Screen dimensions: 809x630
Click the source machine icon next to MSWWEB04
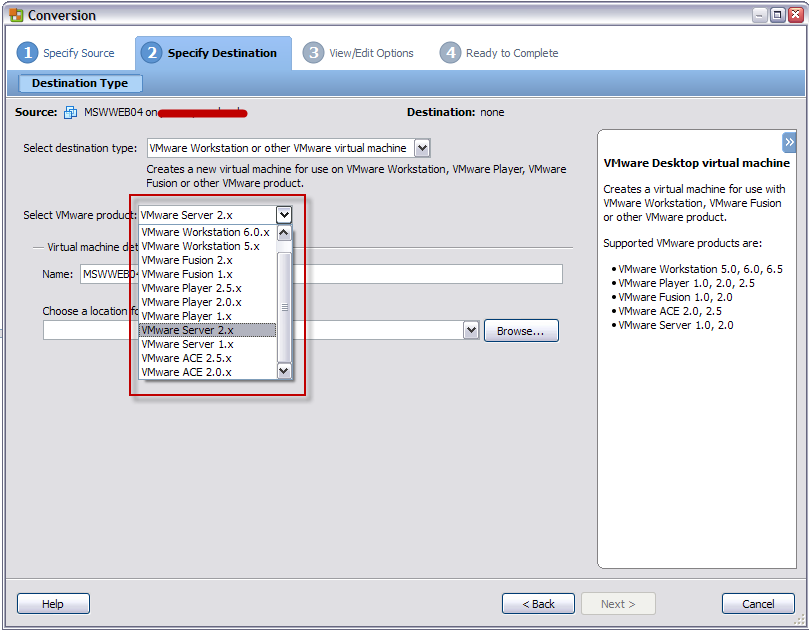(x=71, y=112)
